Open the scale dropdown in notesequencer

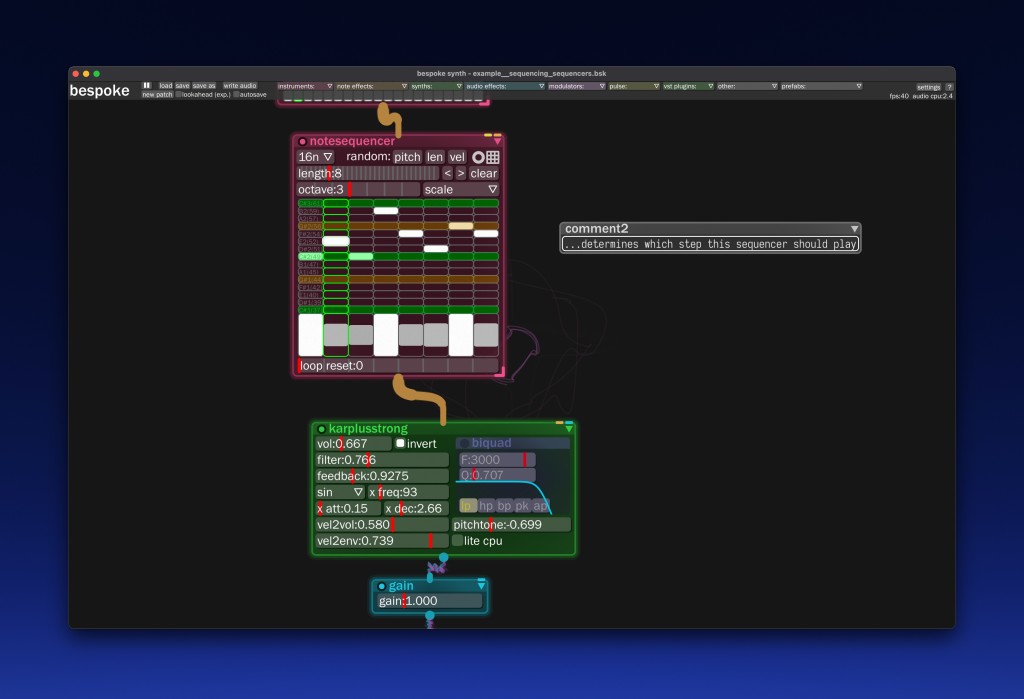pos(460,189)
